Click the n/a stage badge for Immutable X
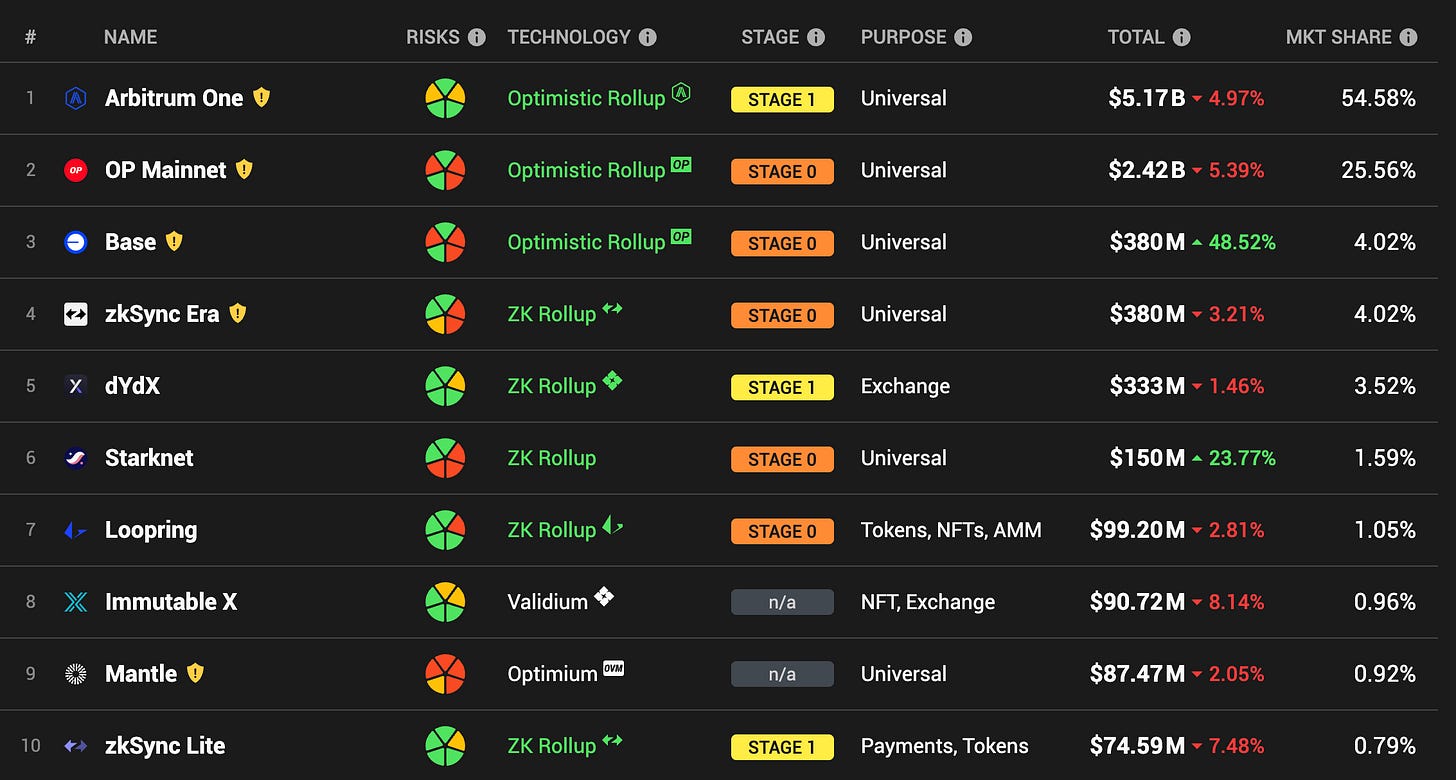 point(782,603)
